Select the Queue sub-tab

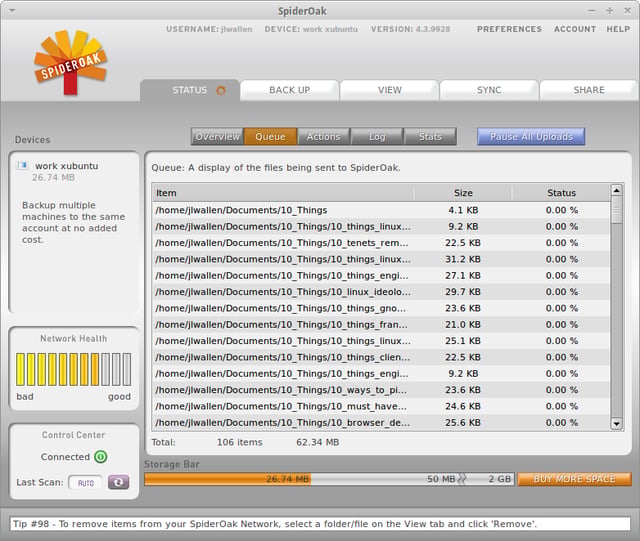(x=270, y=136)
